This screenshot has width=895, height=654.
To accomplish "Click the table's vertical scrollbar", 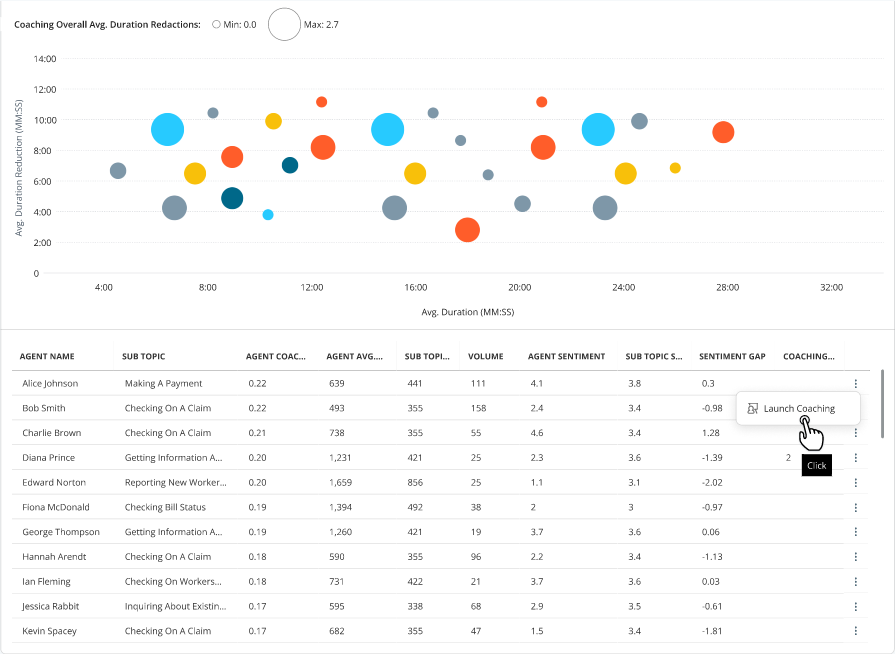I will coord(882,403).
